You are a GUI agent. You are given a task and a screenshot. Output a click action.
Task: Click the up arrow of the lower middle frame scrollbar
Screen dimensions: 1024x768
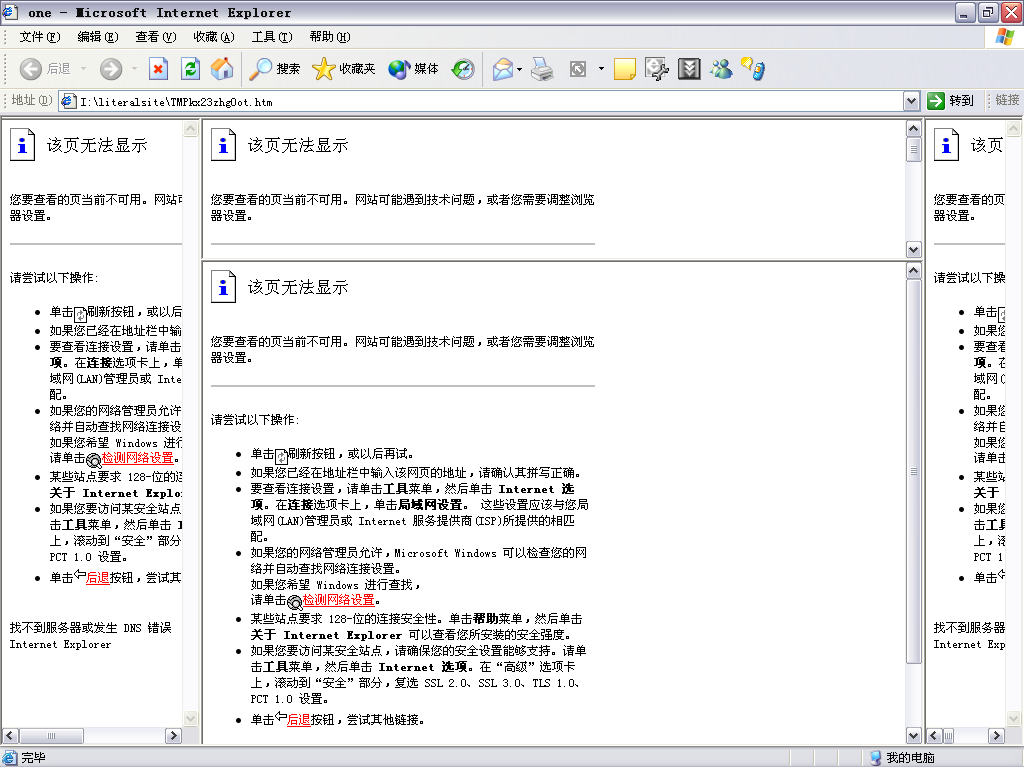click(914, 270)
